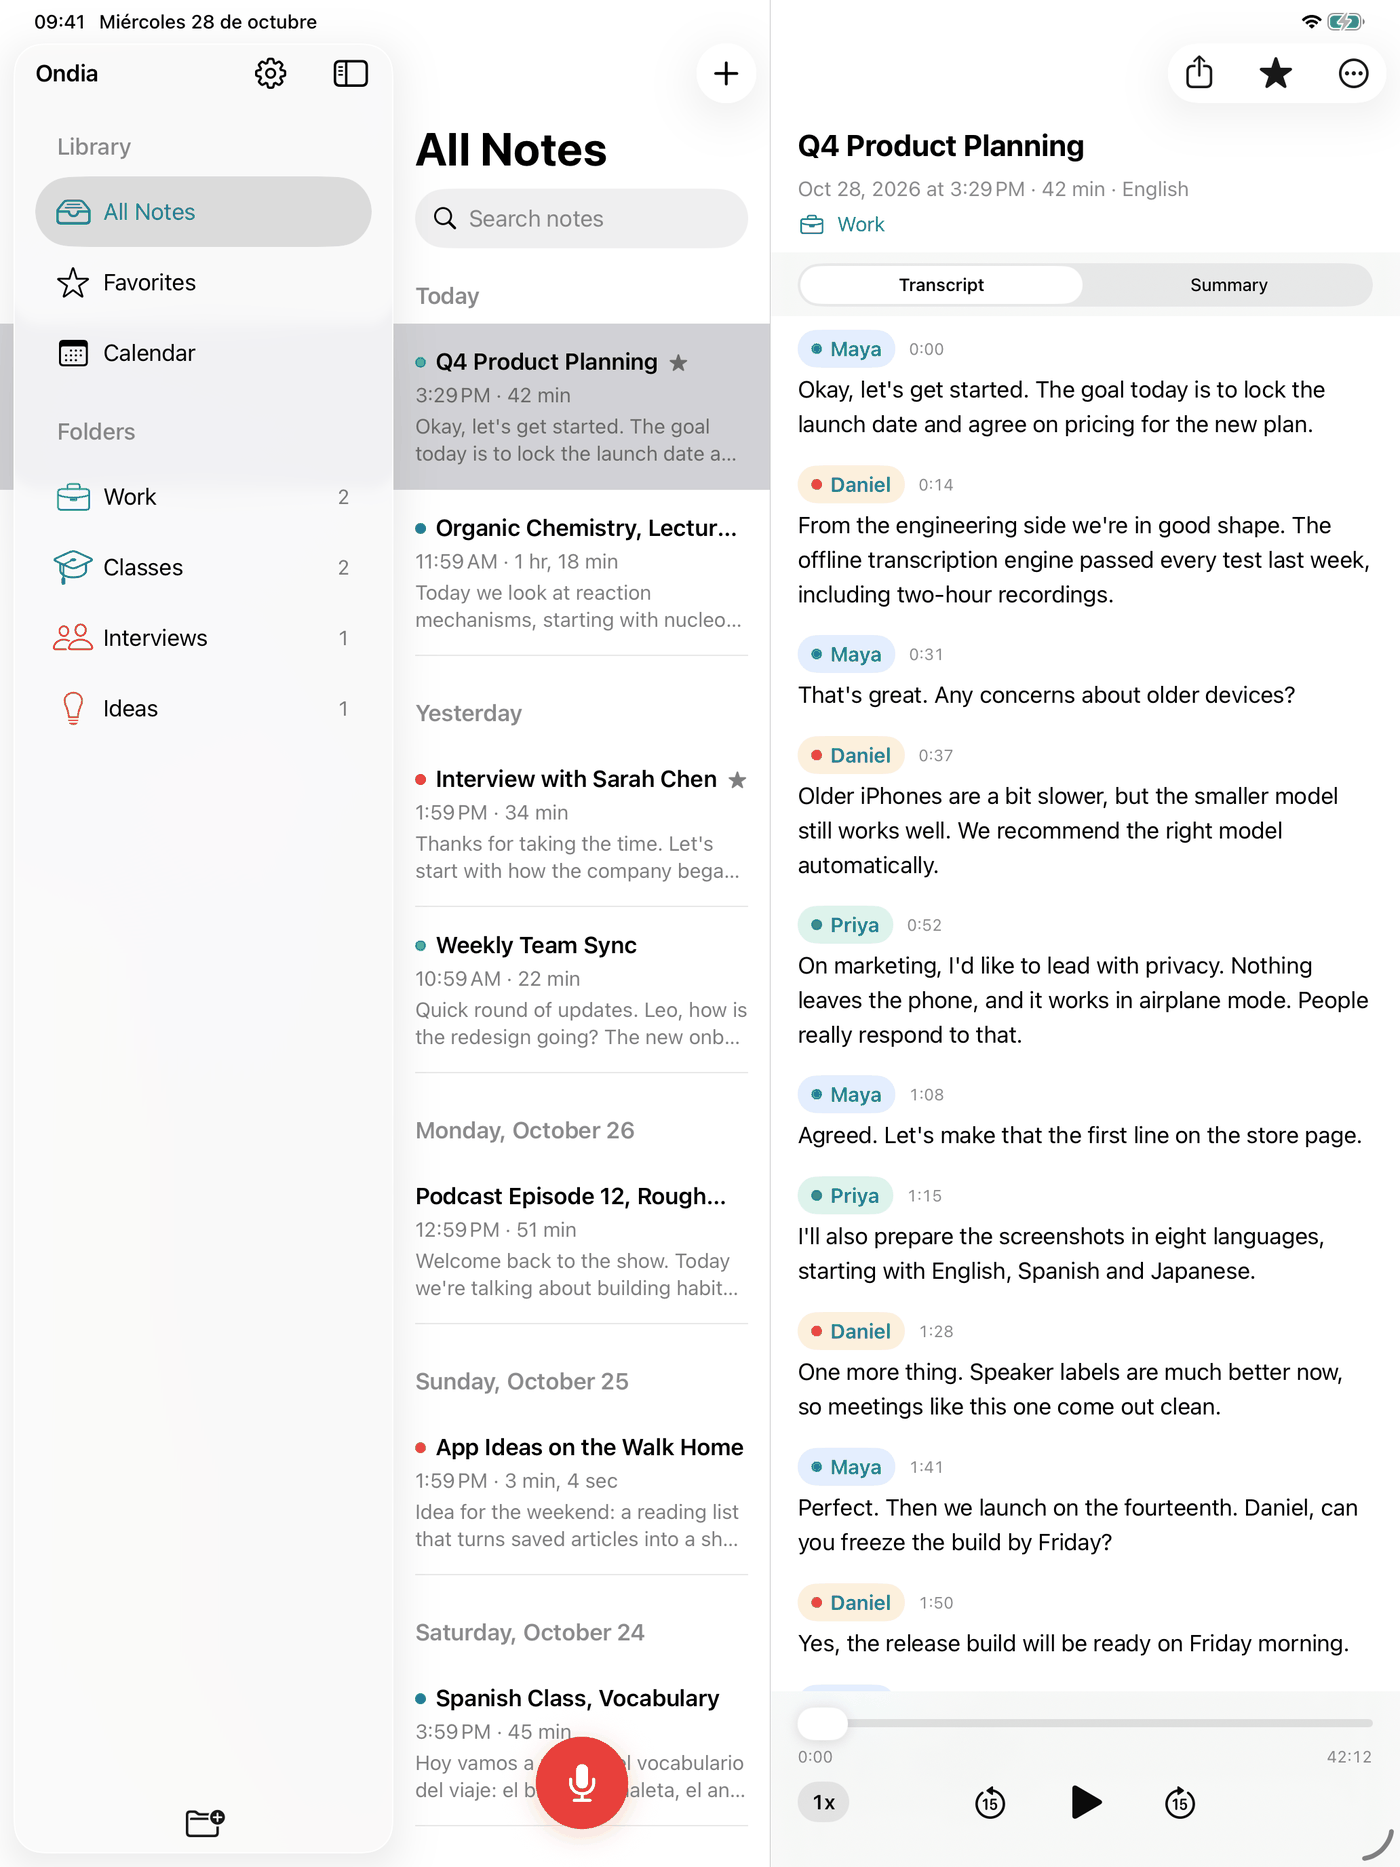Tap Maya speaker label at 0:31
The width and height of the screenshot is (1400, 1867).
point(846,655)
